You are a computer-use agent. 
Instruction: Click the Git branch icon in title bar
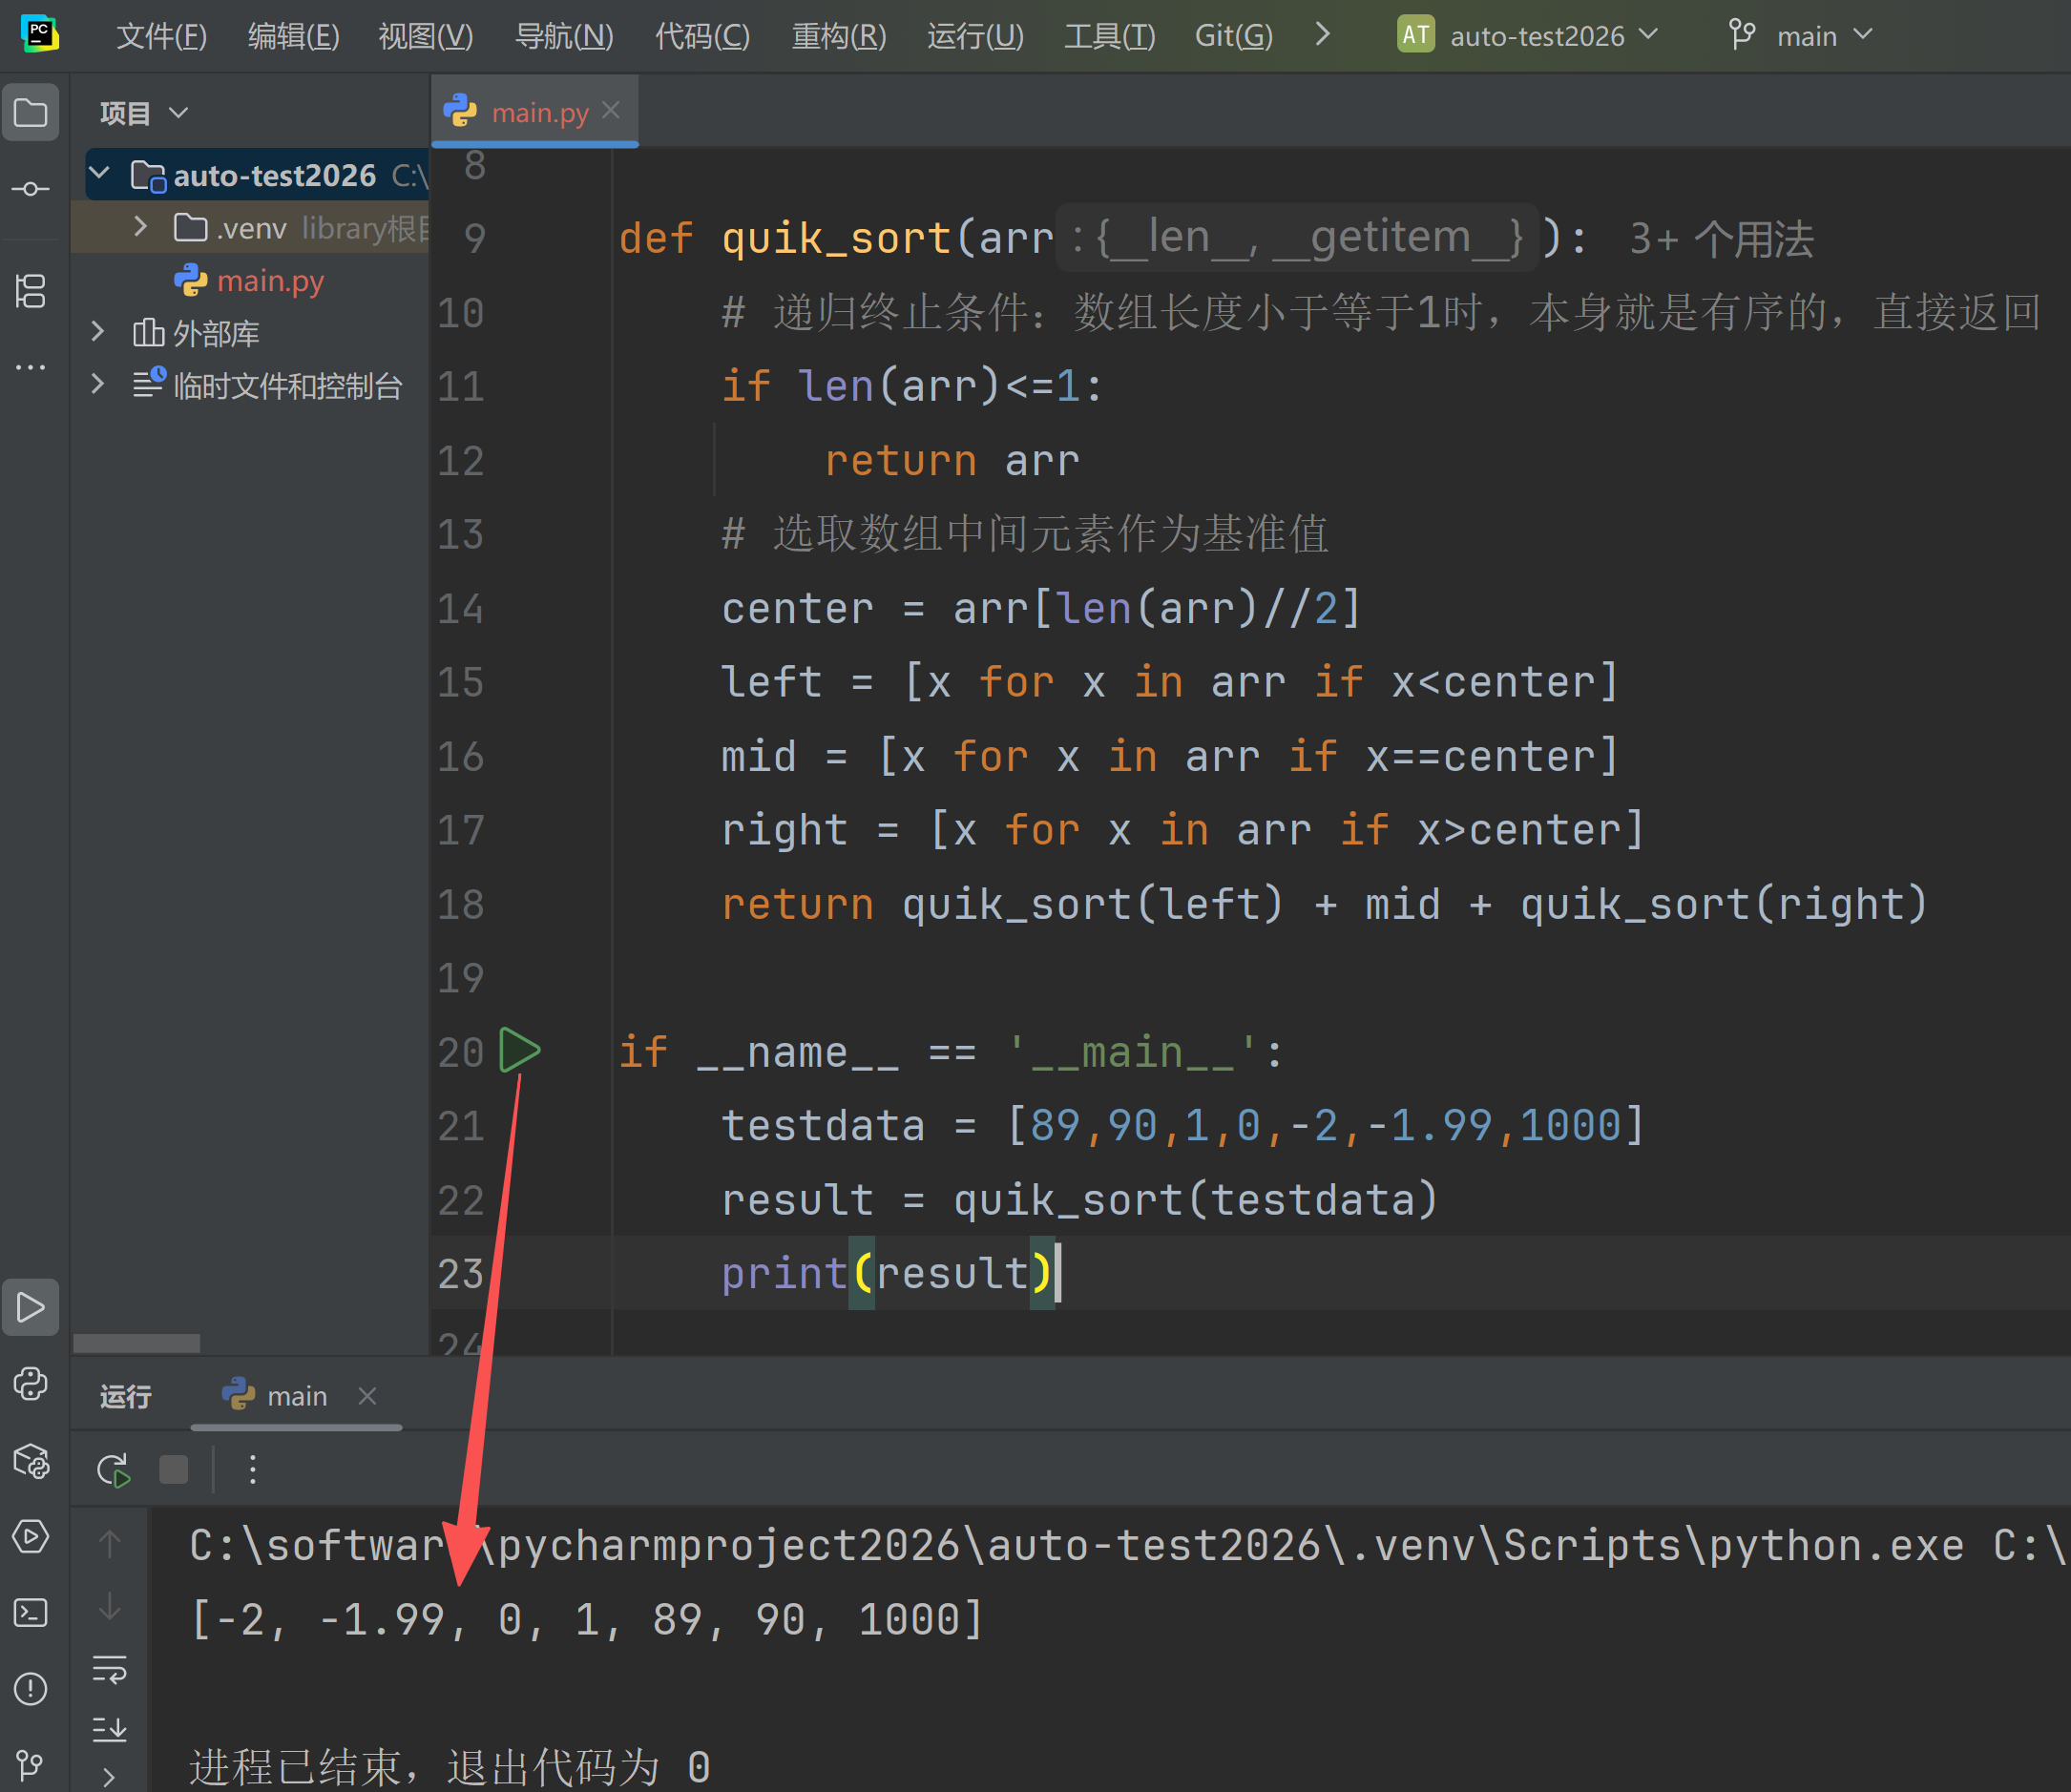(1742, 36)
